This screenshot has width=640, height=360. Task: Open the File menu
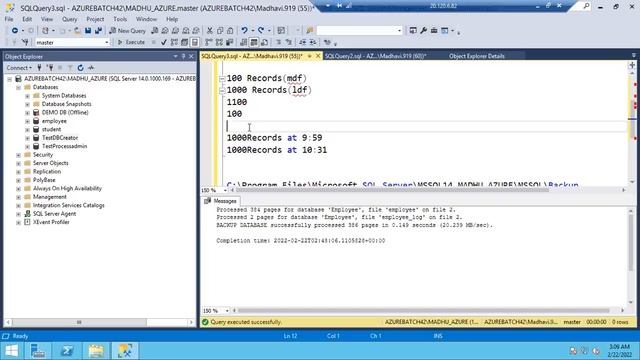9,19
